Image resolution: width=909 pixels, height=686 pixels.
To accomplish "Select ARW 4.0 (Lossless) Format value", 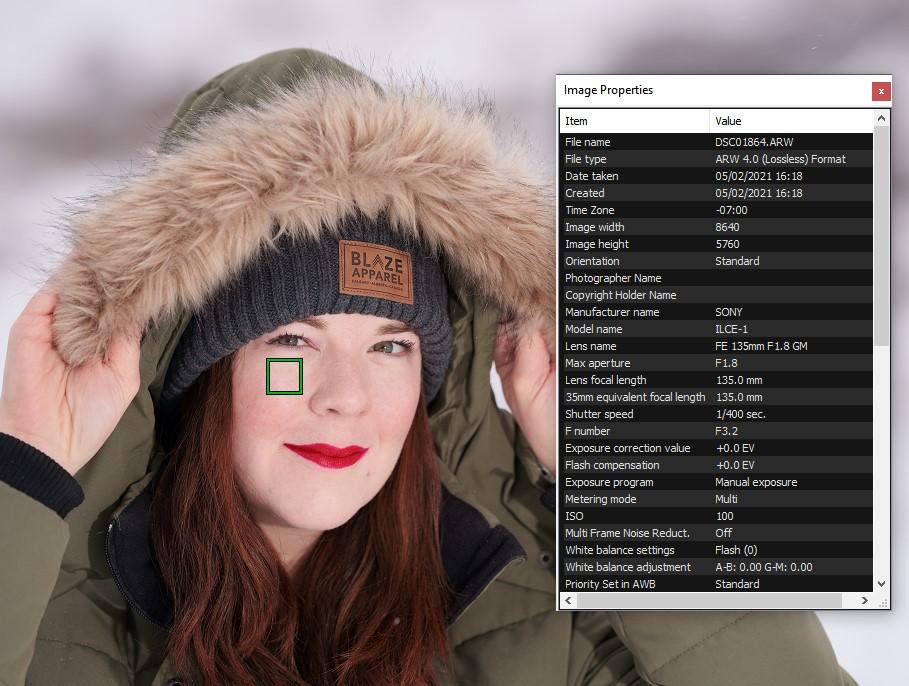I will 780,159.
